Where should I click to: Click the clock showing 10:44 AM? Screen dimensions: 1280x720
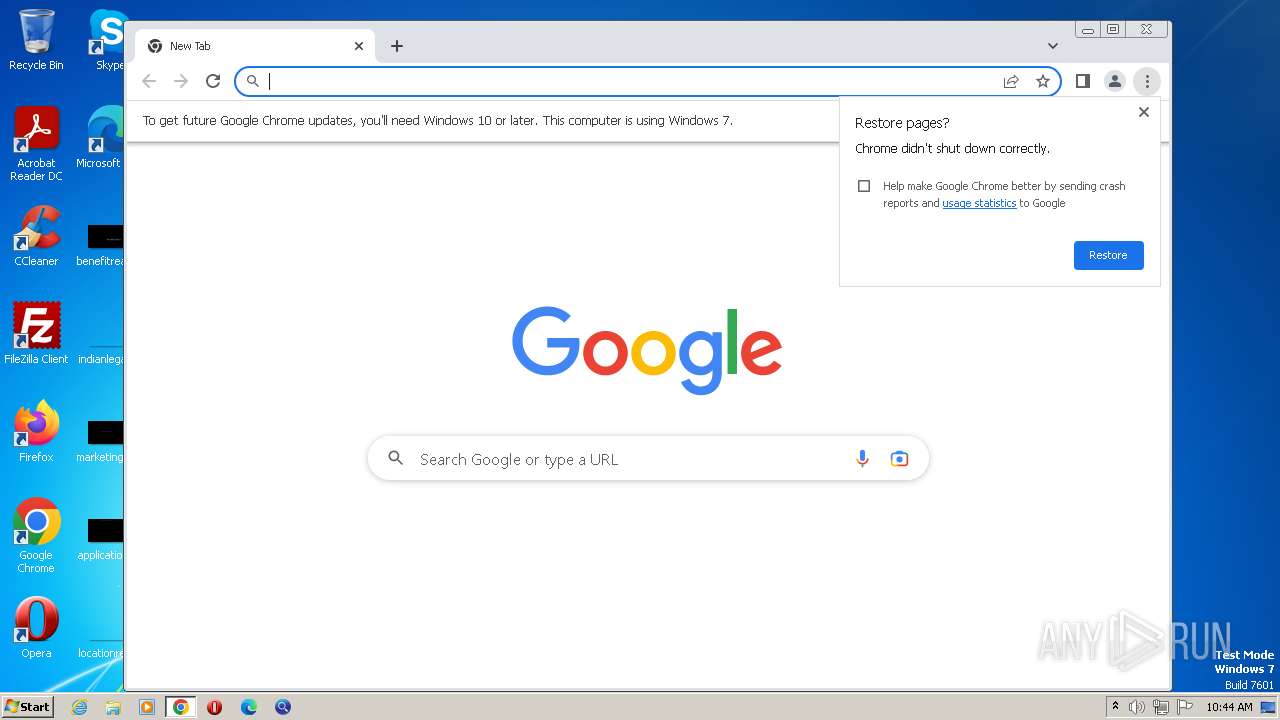point(1229,707)
